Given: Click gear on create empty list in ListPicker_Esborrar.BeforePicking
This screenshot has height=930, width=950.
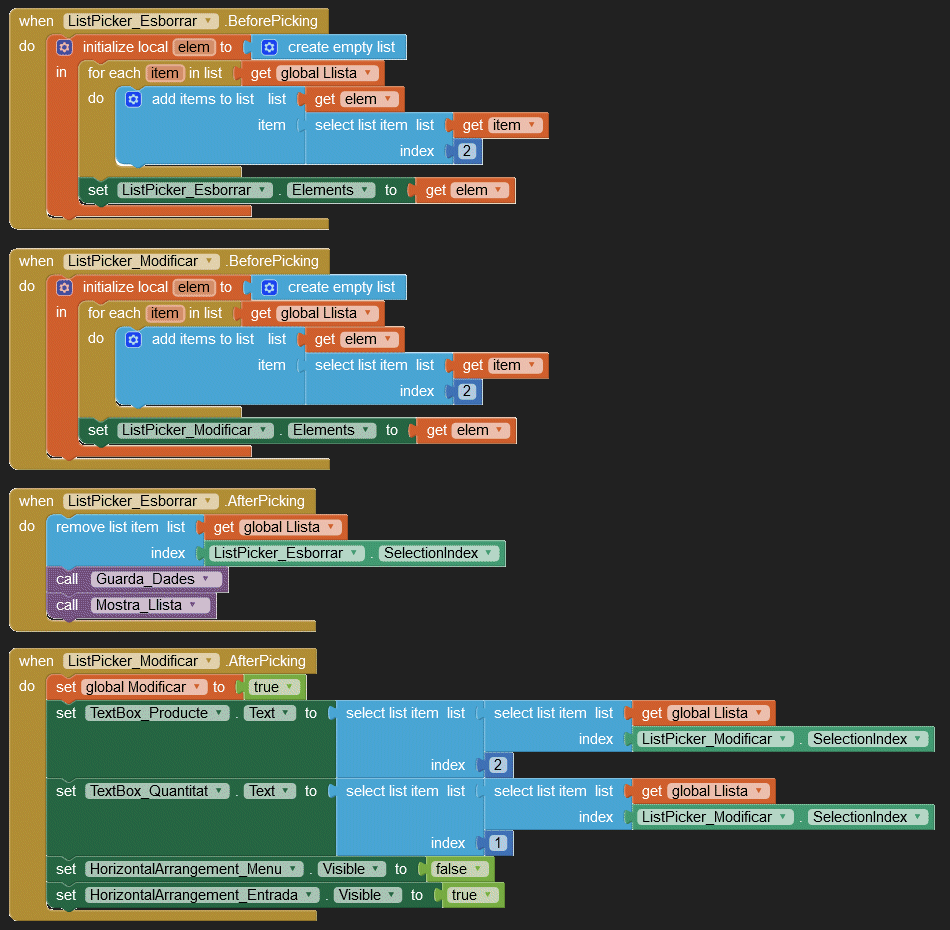Looking at the screenshot, I should [x=270, y=47].
